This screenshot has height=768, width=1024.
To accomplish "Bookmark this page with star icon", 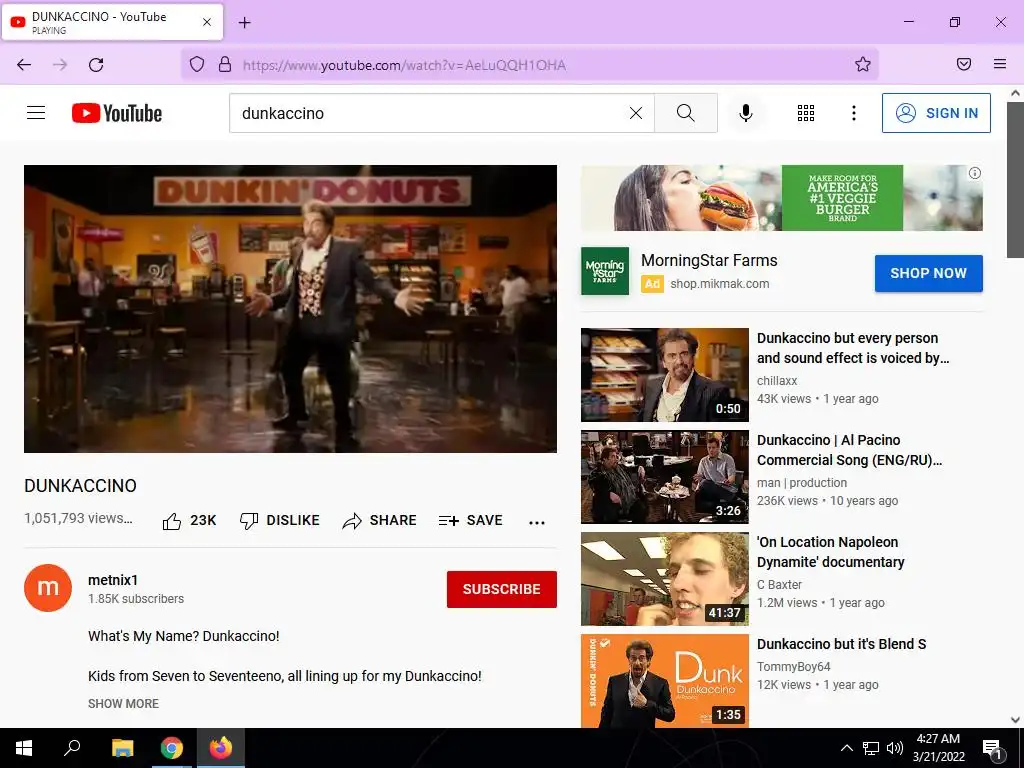I will [x=863, y=64].
